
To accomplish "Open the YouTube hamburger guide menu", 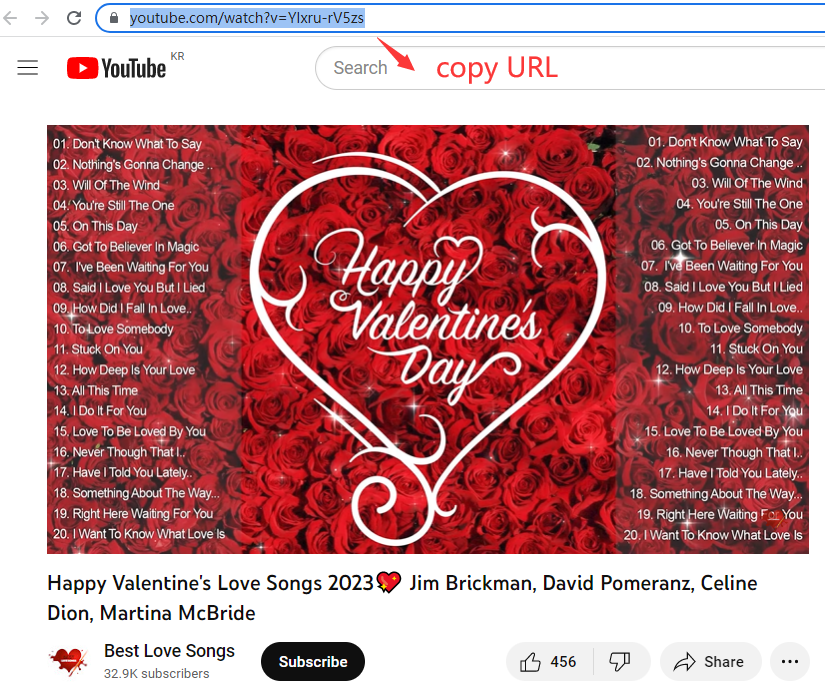I will pos(28,68).
